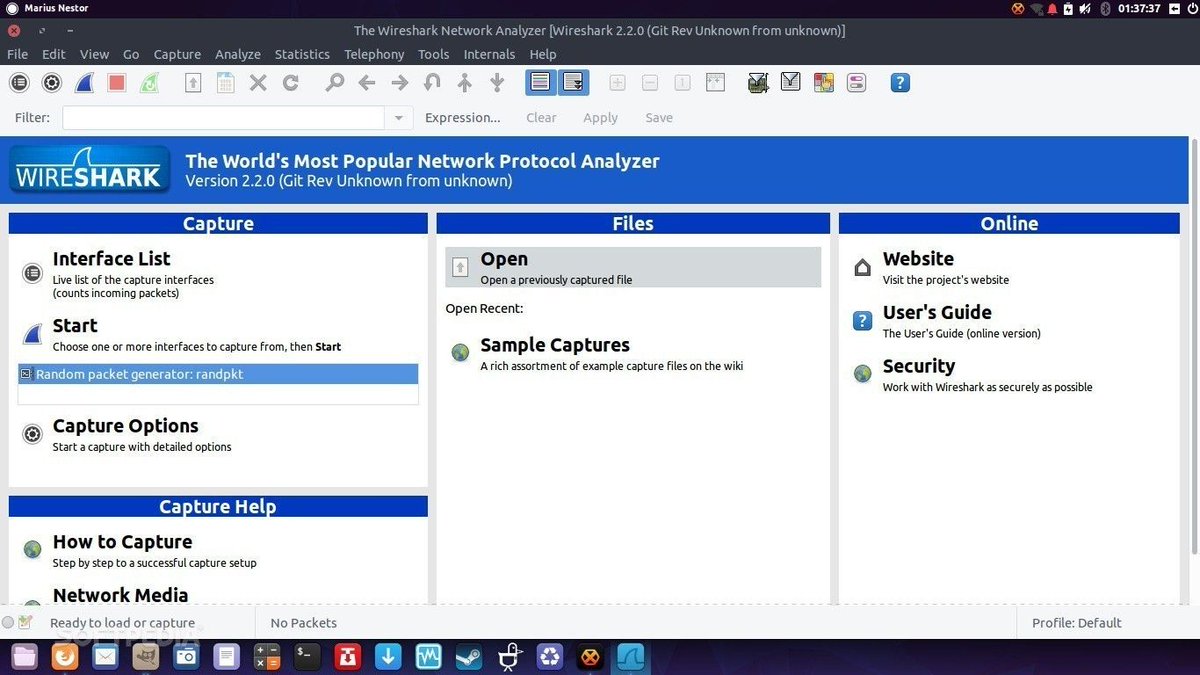This screenshot has height=675, width=1200.
Task: Open coloring rules toolbar icon
Action: (x=824, y=83)
